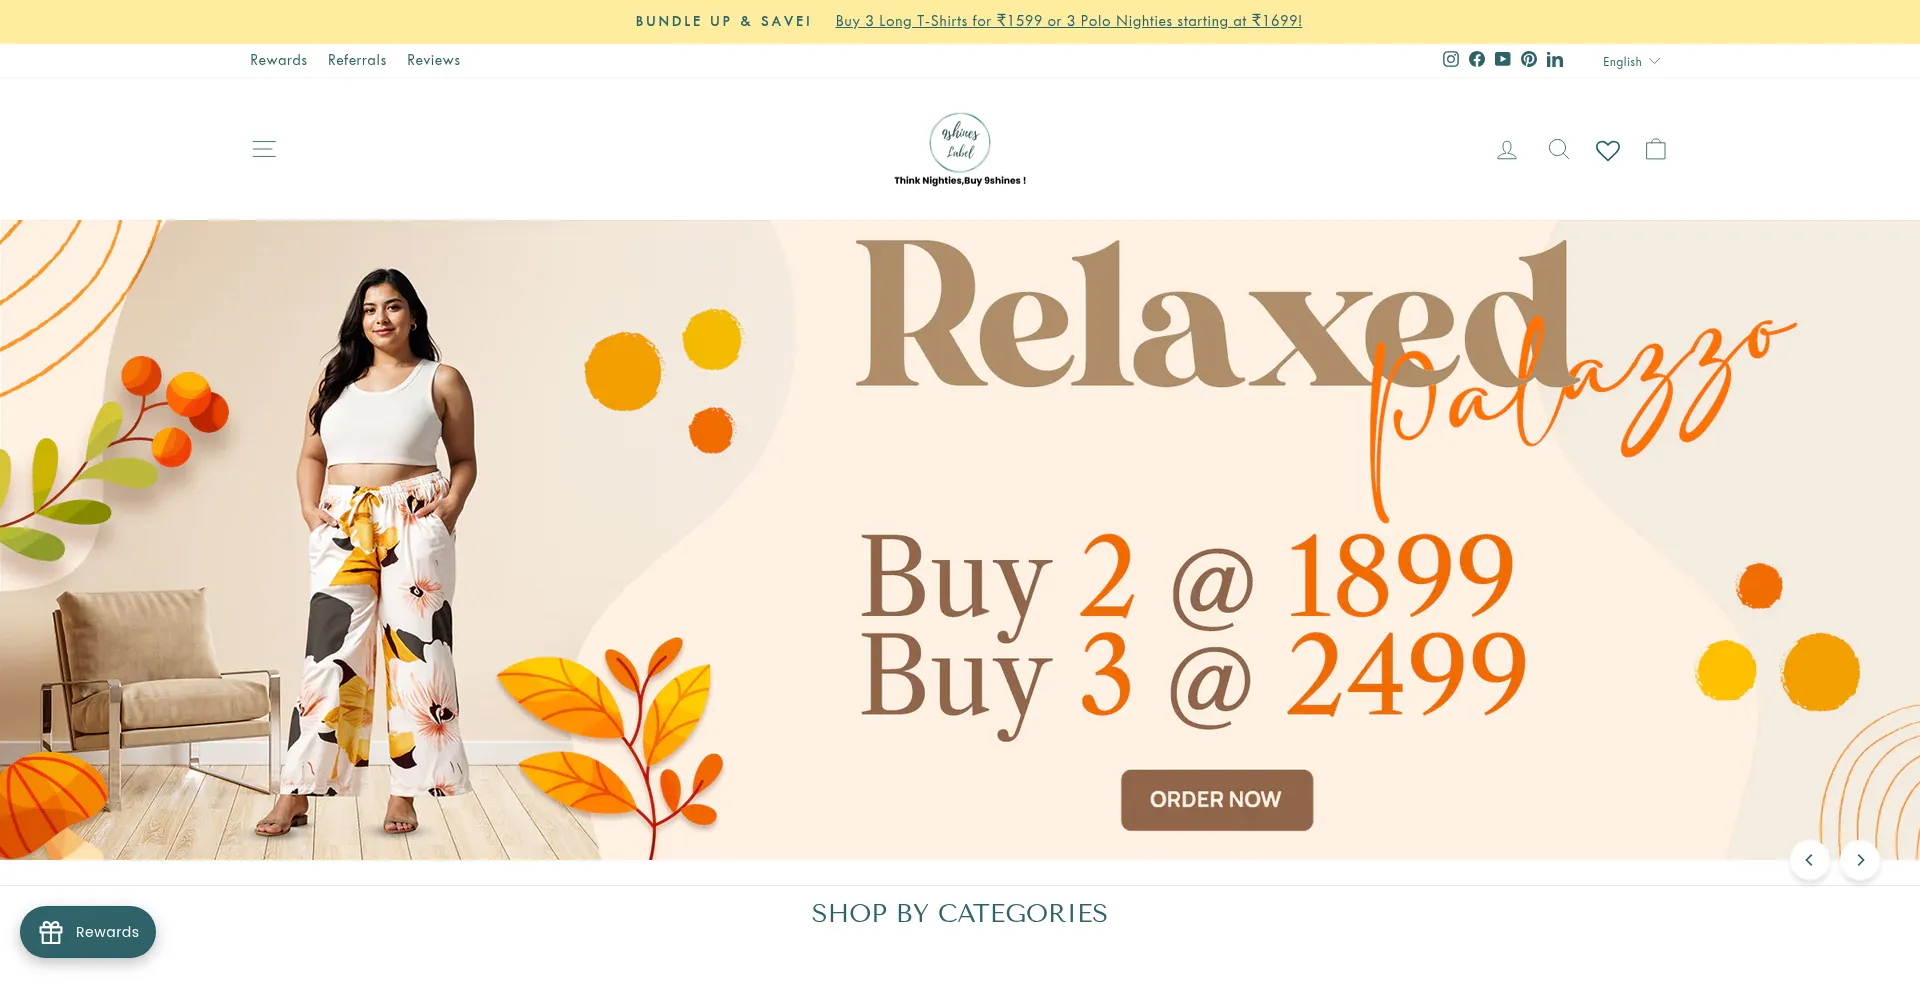Open the Instagram social link
The height and width of the screenshot is (993, 1920).
(1450, 59)
